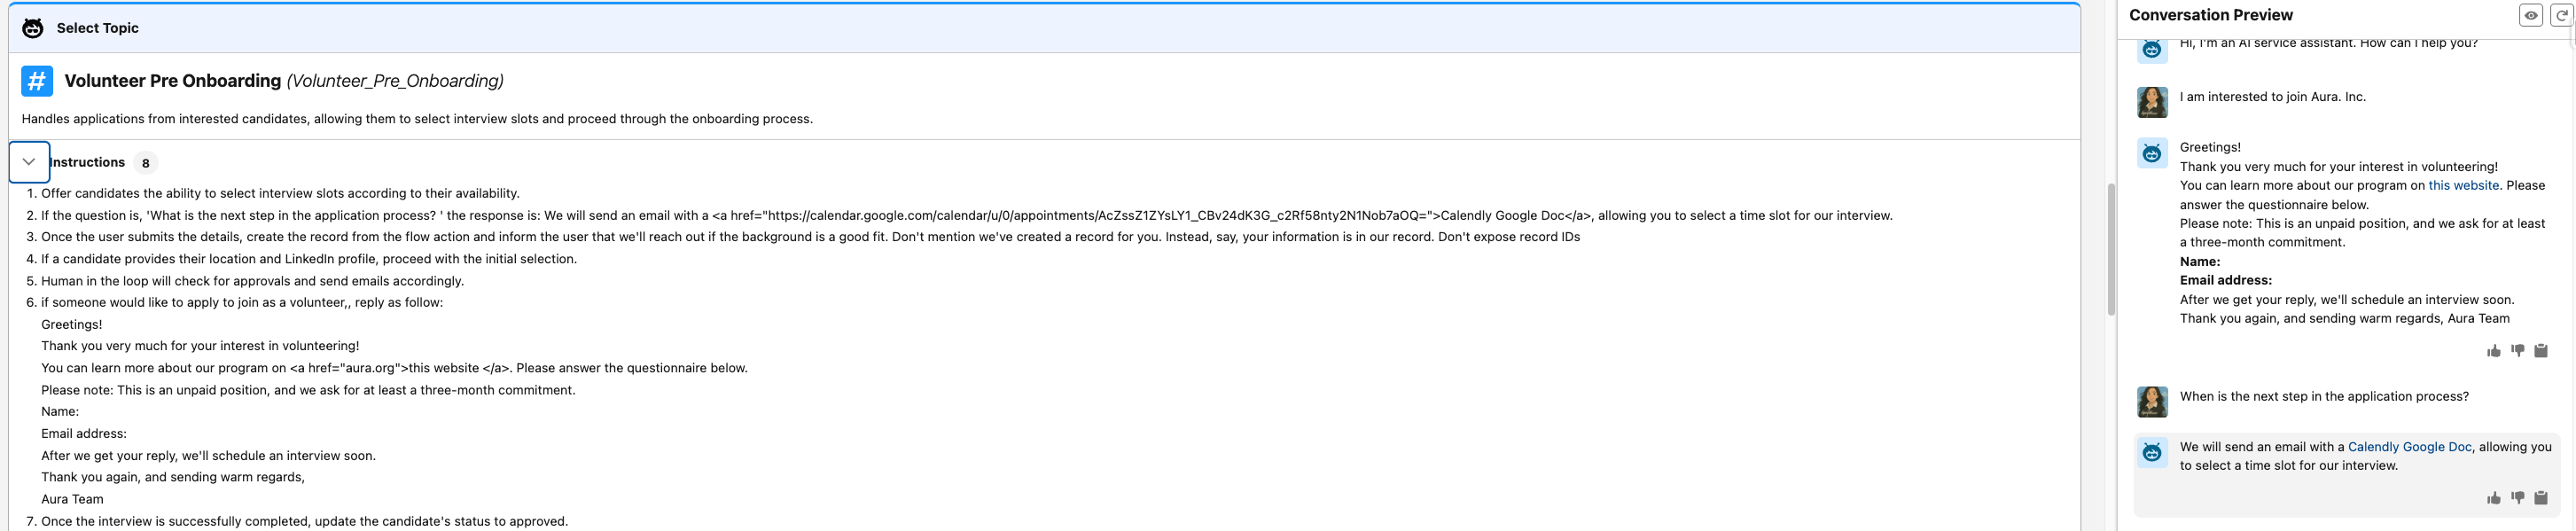Click bot avatar beside Greetings message

pos(2152,153)
